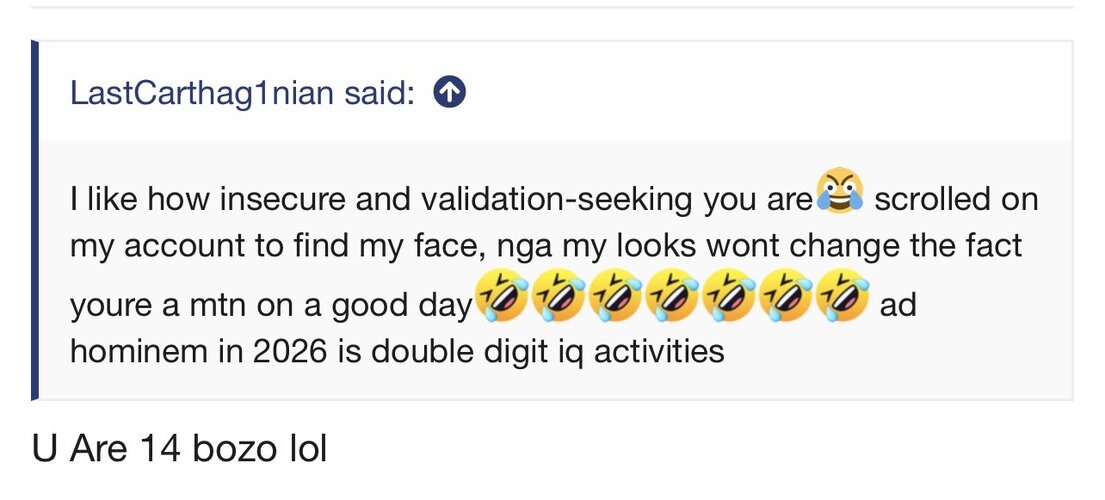Open the LastCarthag1nian username link
Screen dimensions: 1105x500
tap(202, 93)
